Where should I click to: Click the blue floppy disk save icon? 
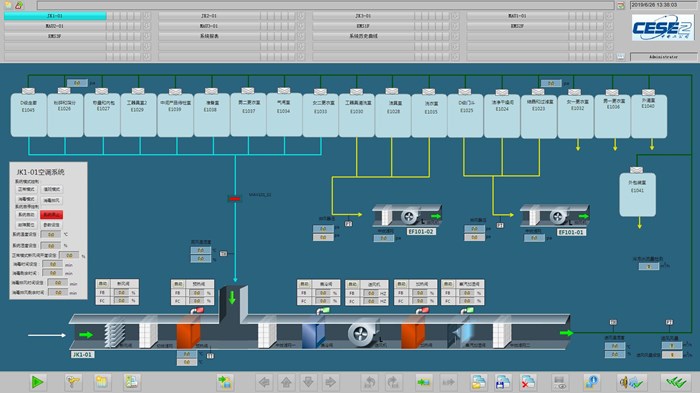(503, 382)
